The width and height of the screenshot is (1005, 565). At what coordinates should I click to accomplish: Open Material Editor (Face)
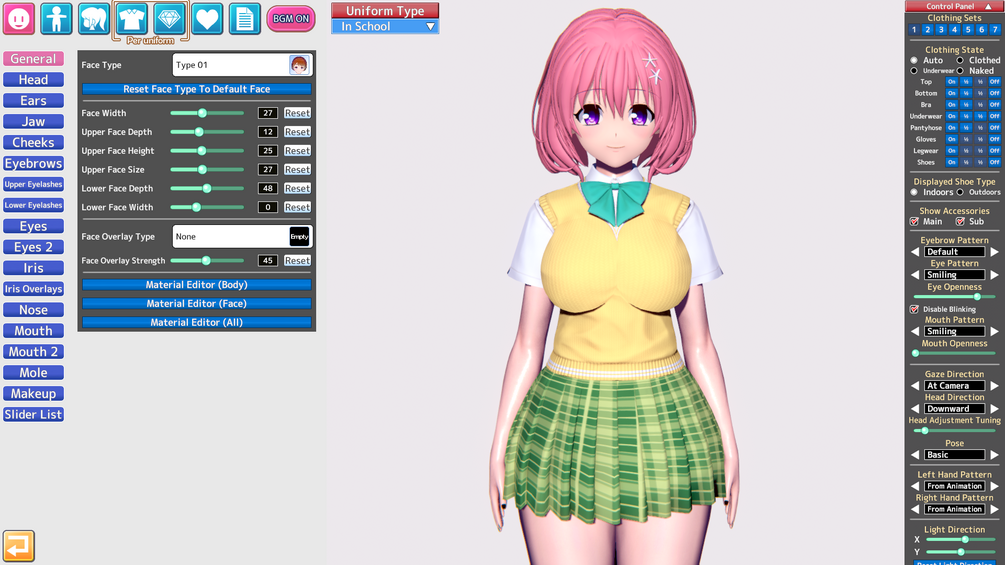click(197, 304)
